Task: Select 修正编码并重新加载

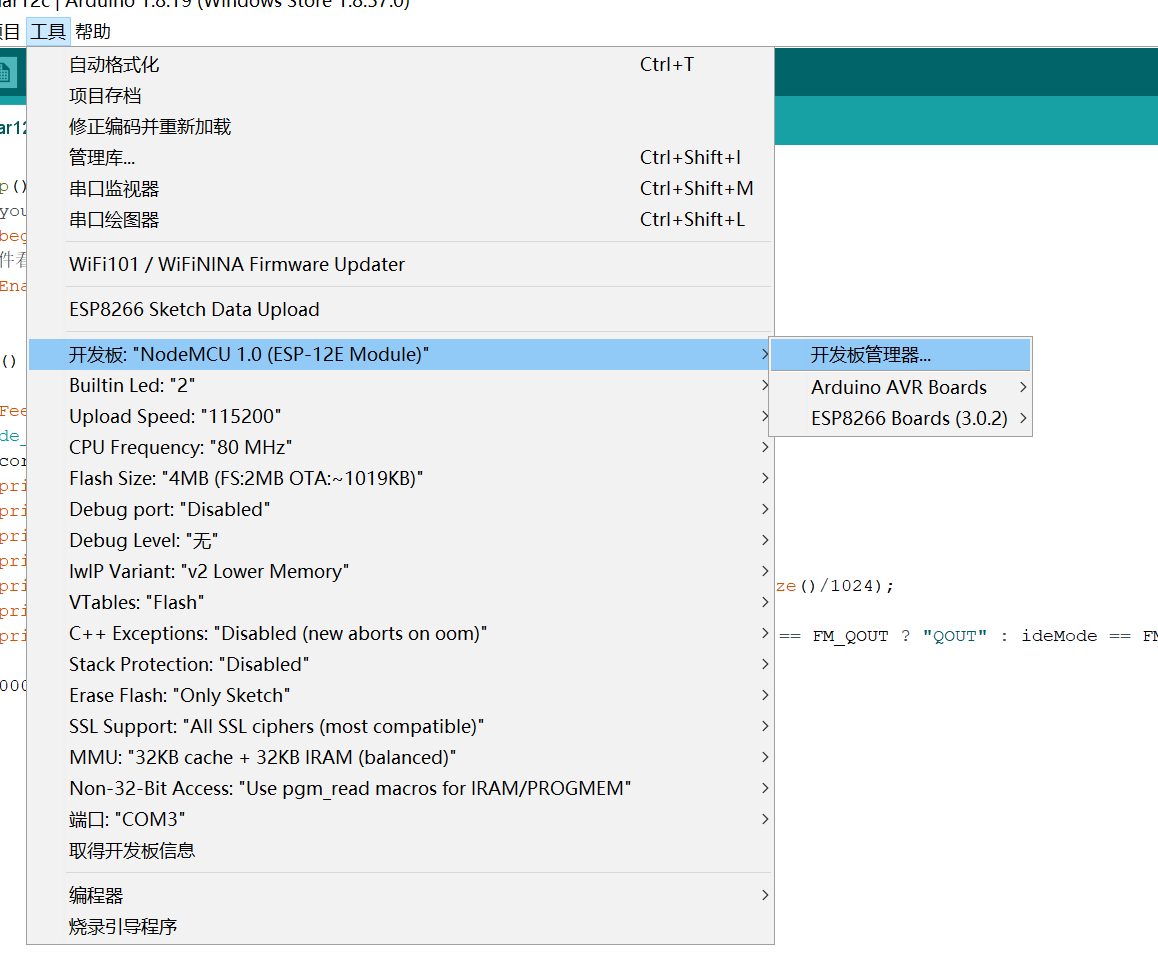Action: (400, 127)
